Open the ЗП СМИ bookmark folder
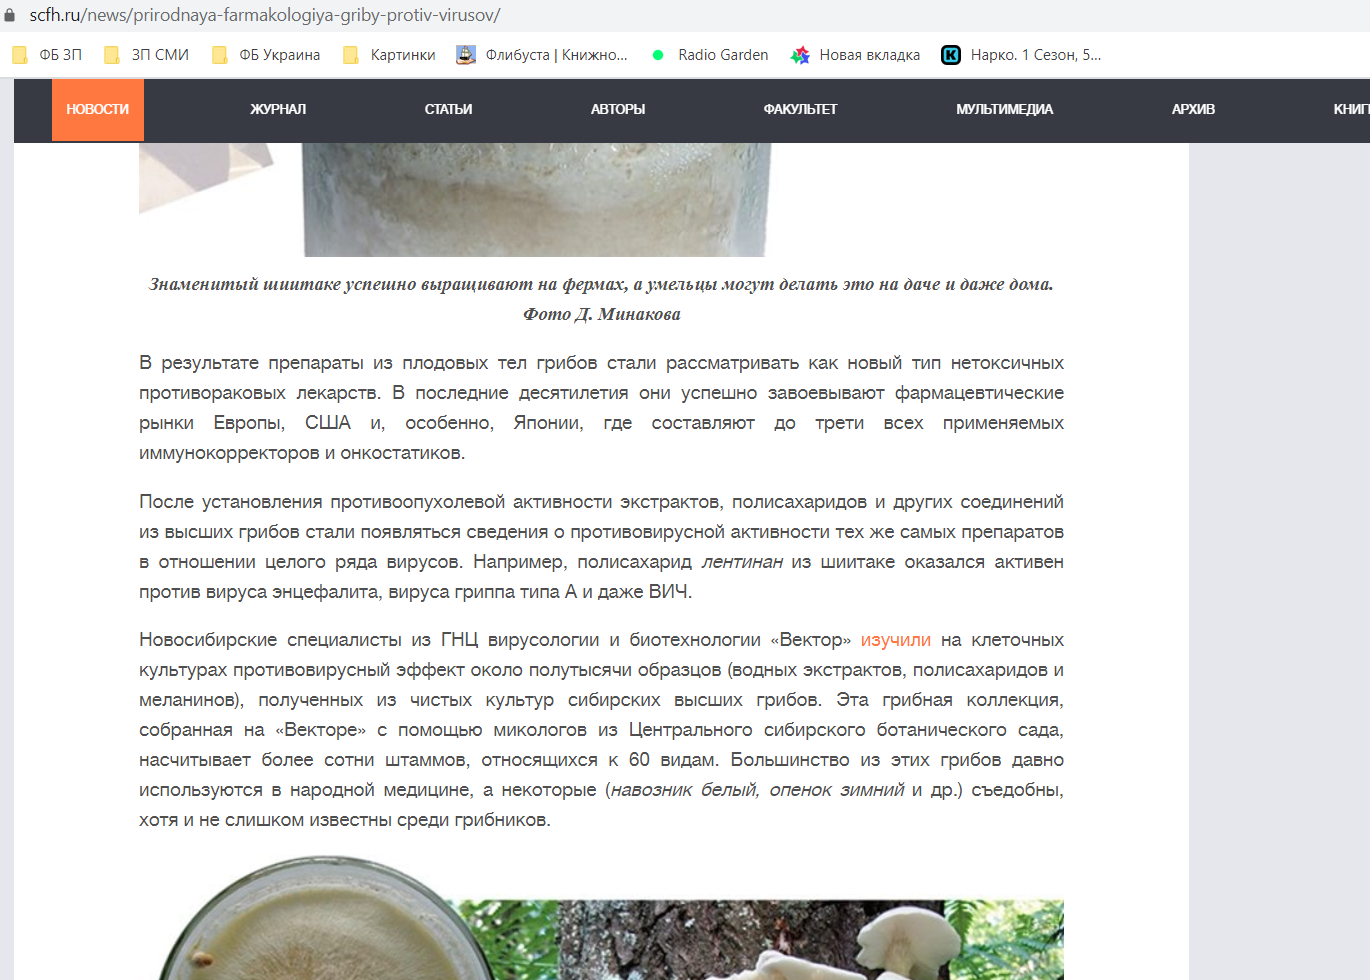The width and height of the screenshot is (1370, 980). [147, 55]
